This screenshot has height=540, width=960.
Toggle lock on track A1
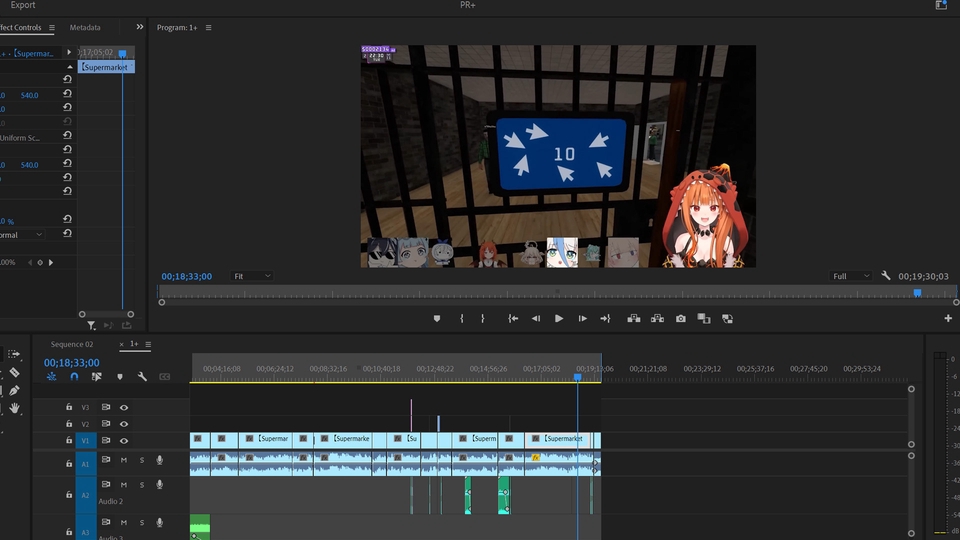click(x=69, y=463)
